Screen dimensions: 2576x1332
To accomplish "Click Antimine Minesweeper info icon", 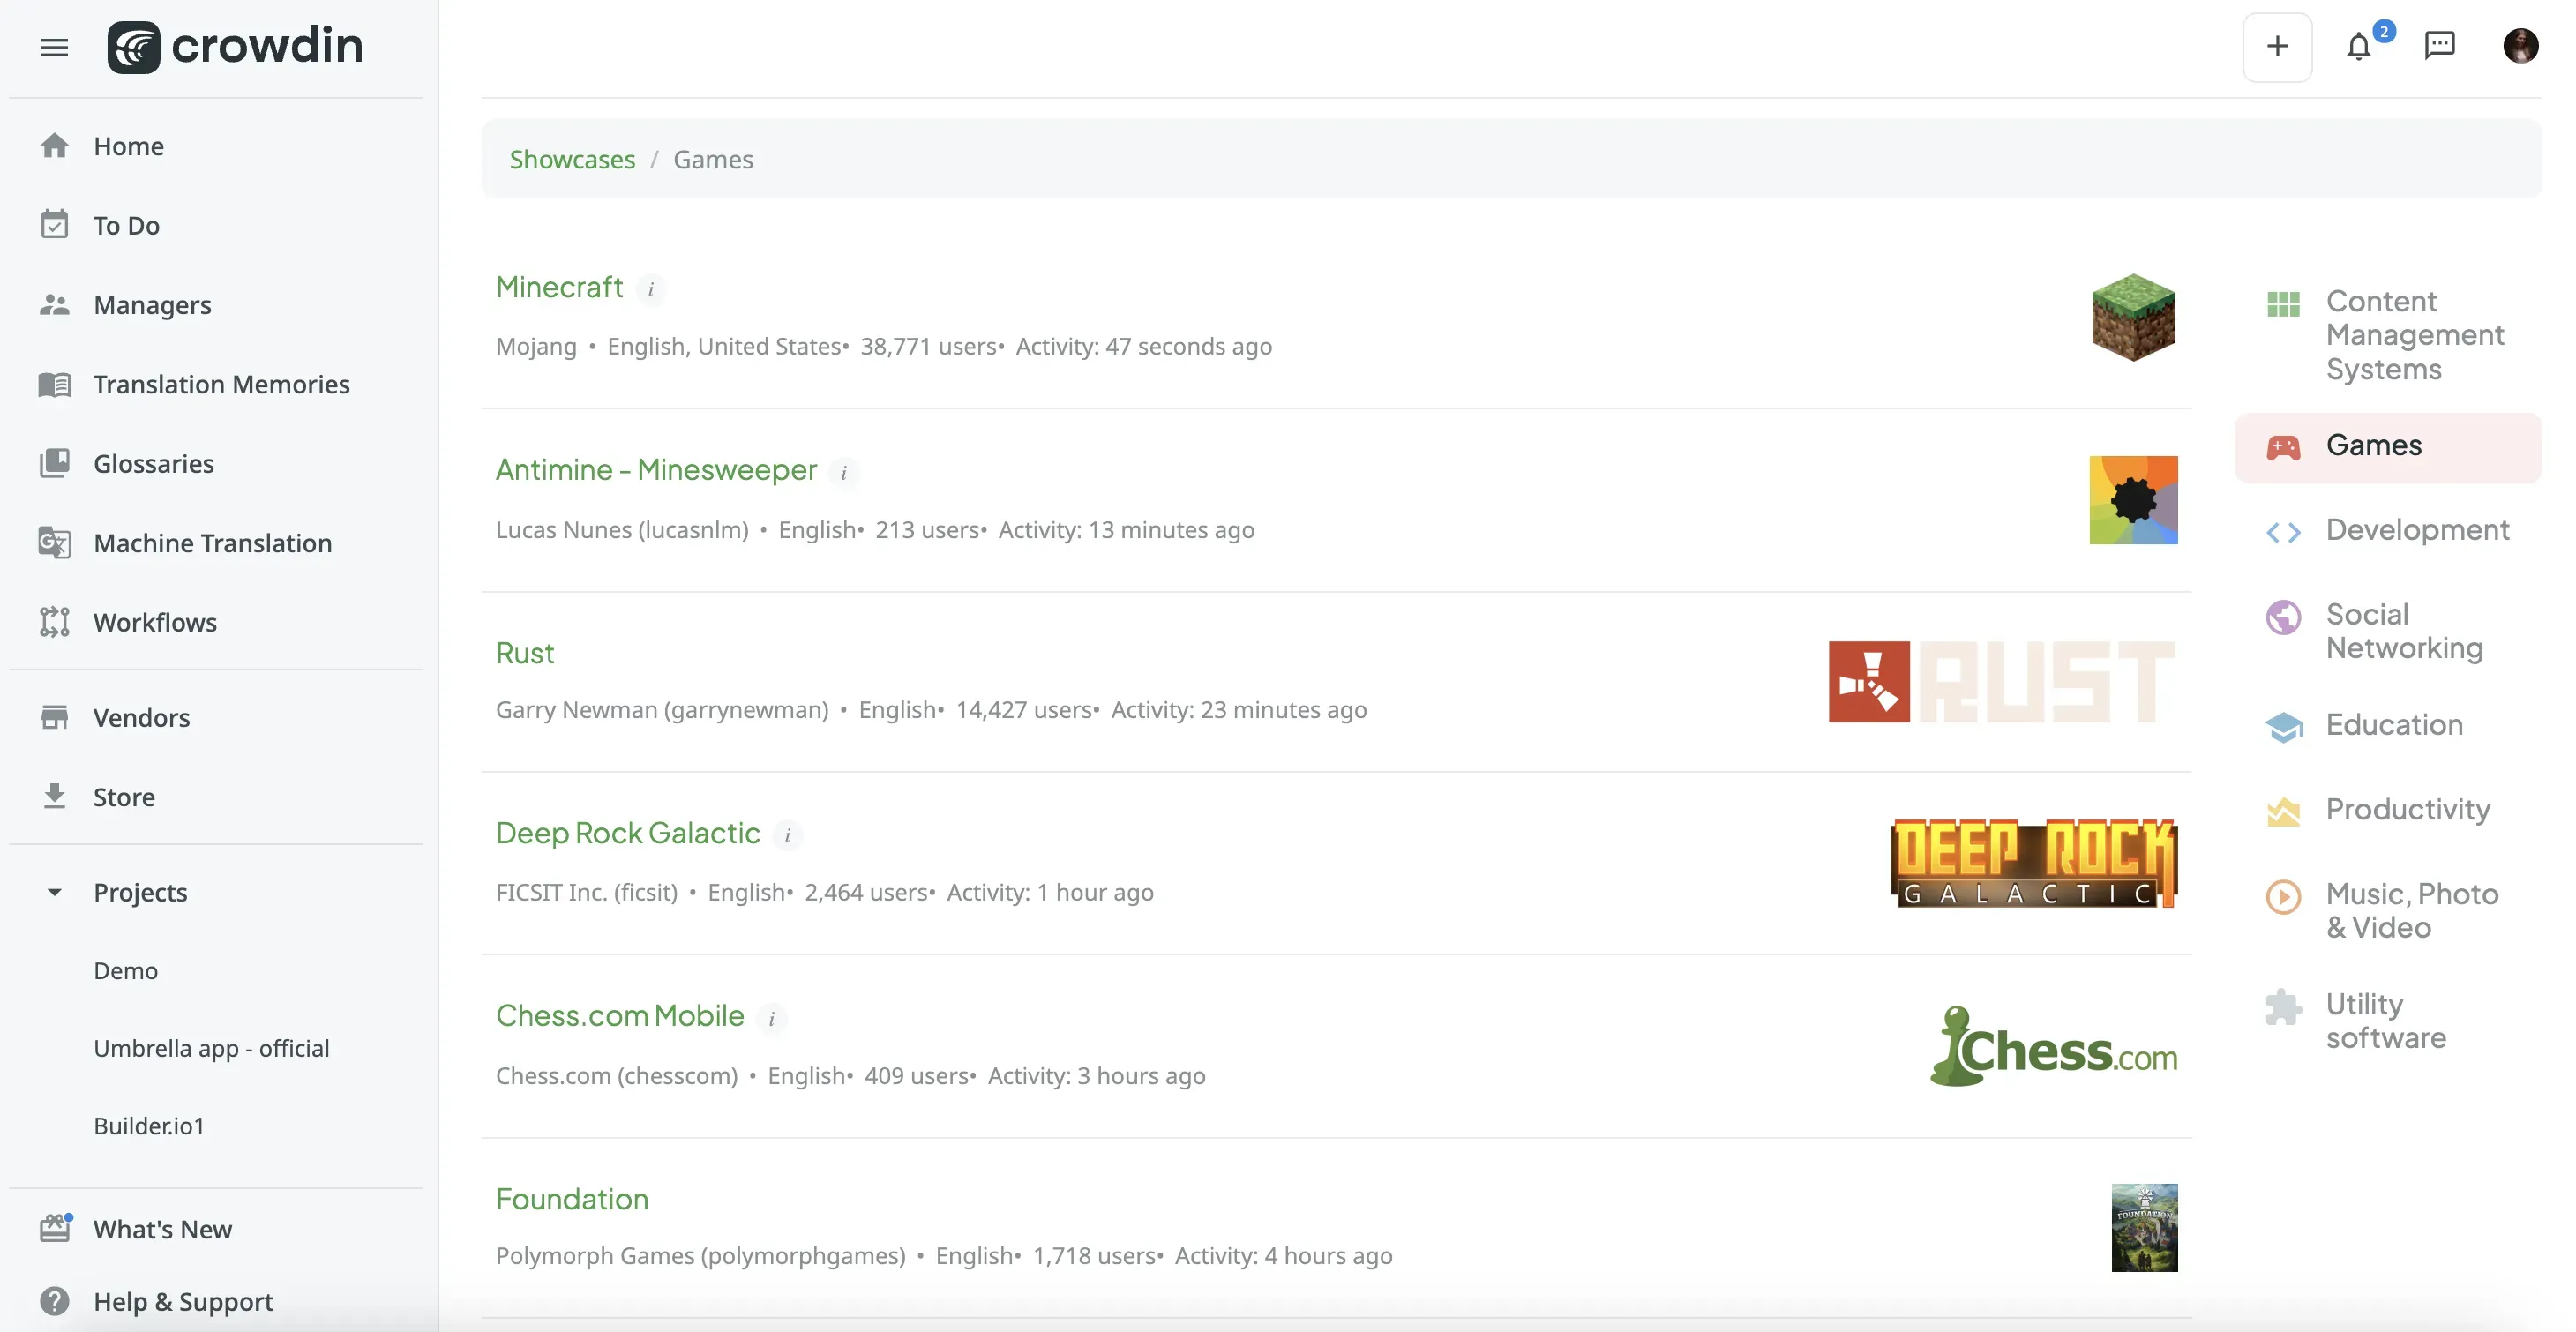I will pos(844,472).
